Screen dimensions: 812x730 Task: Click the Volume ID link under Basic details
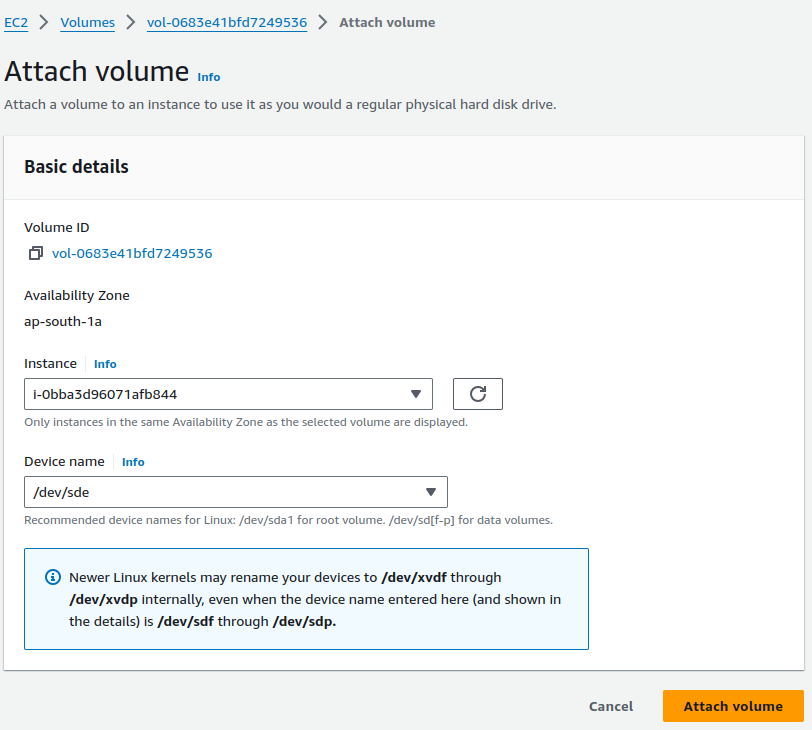(132, 254)
